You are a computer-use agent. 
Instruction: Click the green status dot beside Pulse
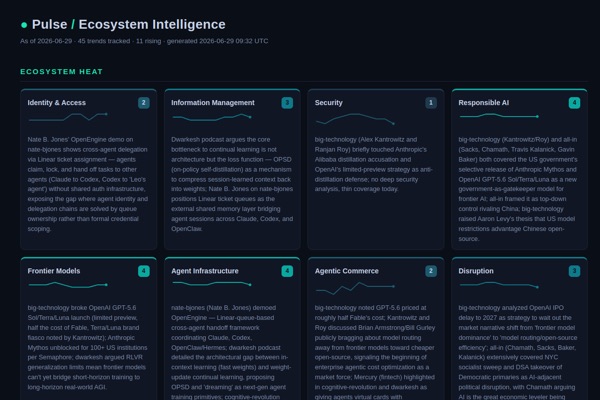click(24, 25)
